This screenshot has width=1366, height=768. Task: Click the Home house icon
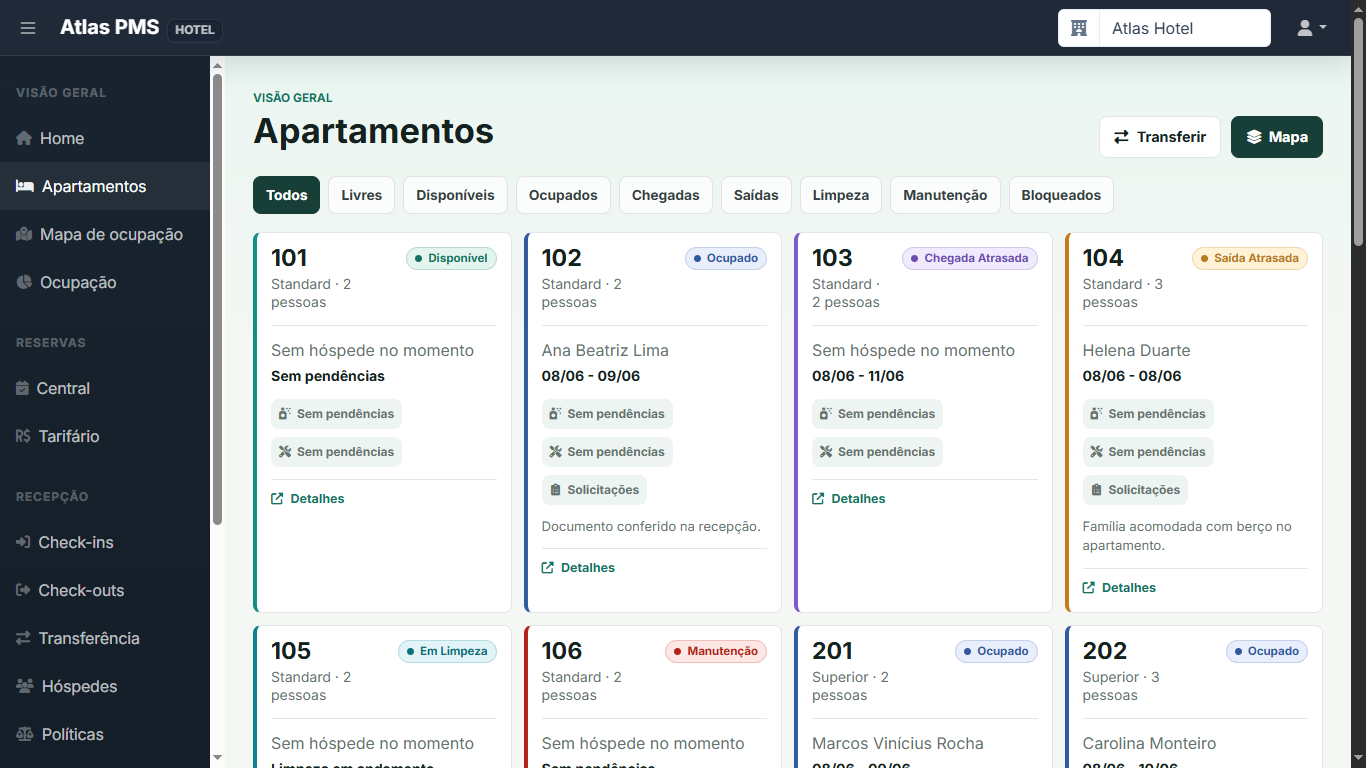24,138
